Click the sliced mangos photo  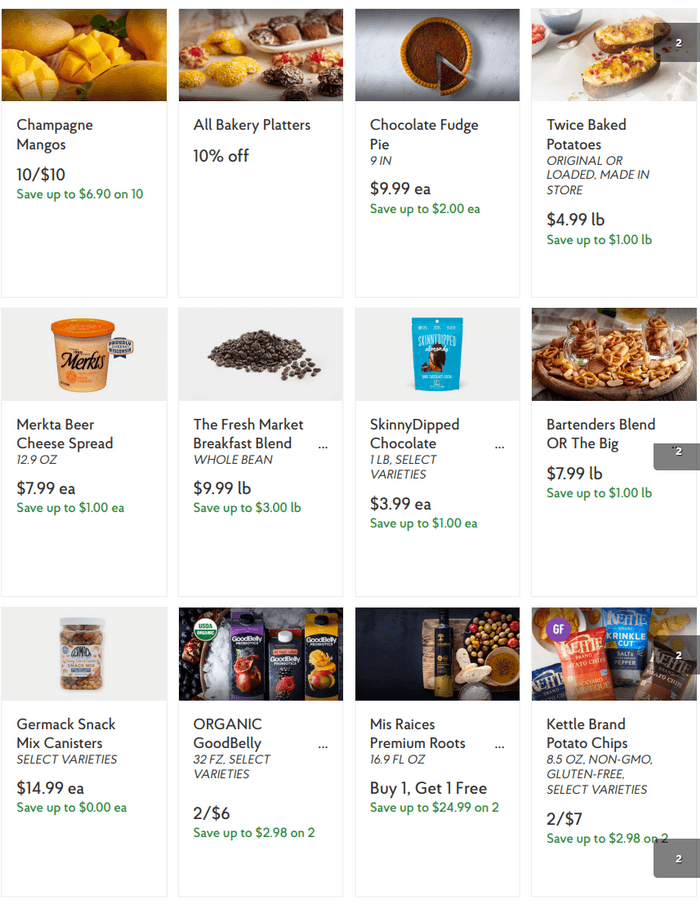84,54
